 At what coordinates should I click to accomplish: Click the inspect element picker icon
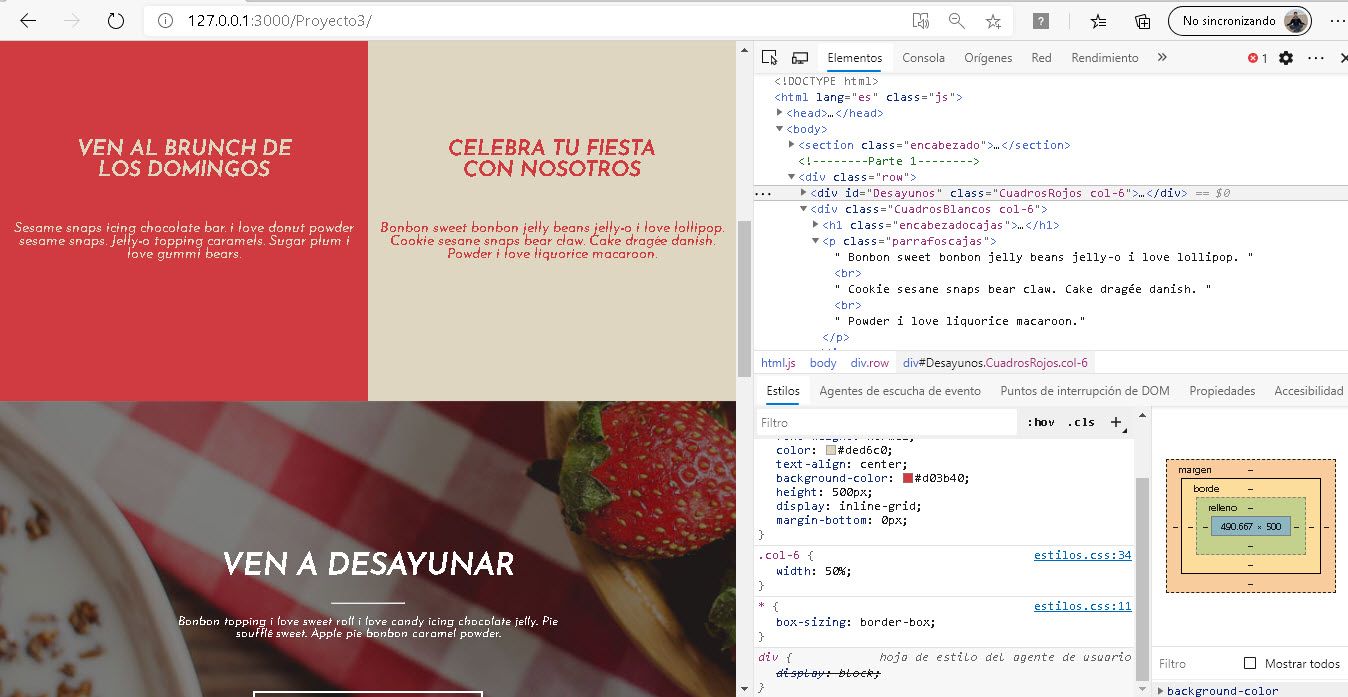pos(768,58)
